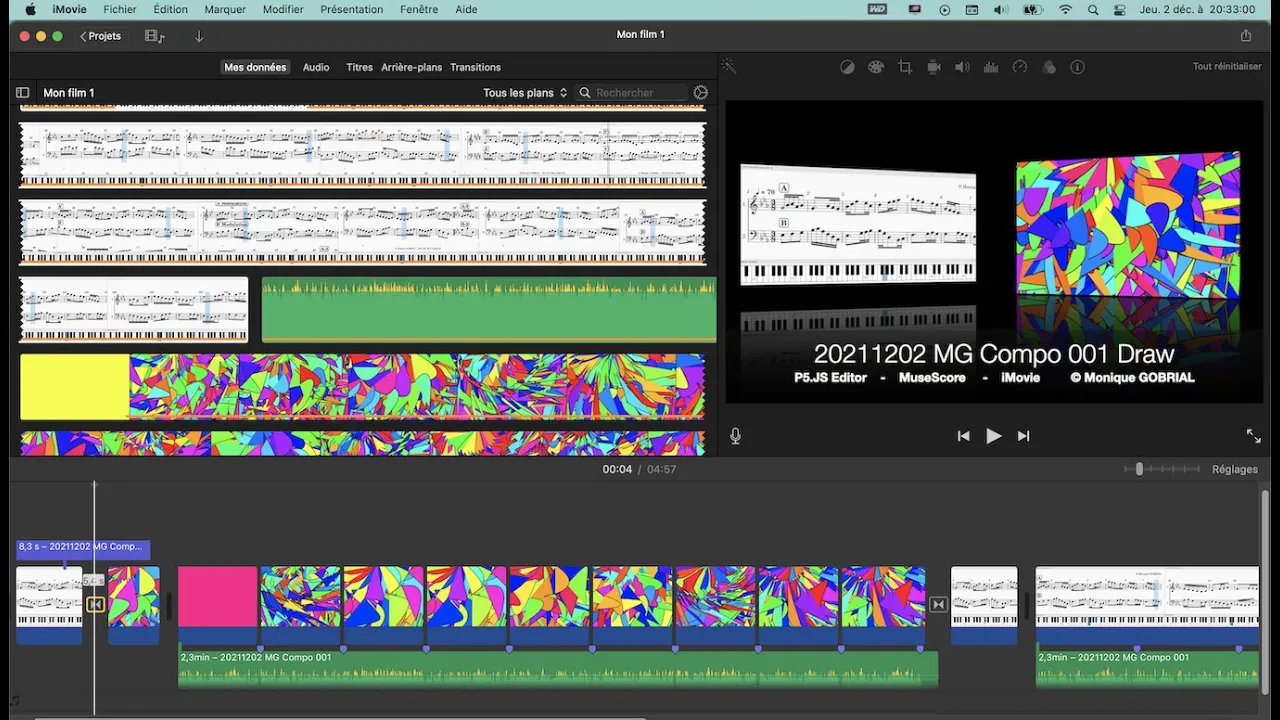Image resolution: width=1280 pixels, height=720 pixels.
Task: Open the Présentation menu
Action: [351, 9]
